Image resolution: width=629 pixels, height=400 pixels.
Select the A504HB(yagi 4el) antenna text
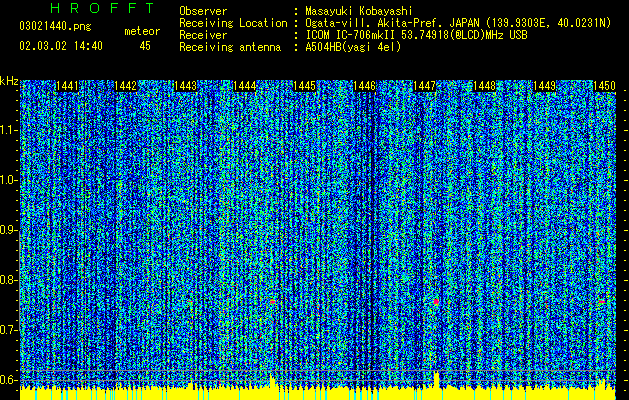(353, 48)
